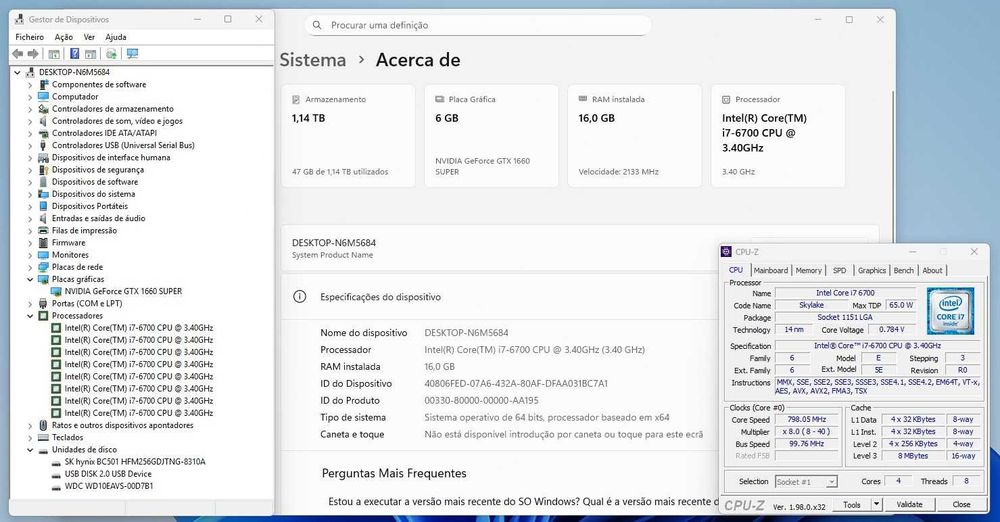1000x522 pixels.
Task: Collapse the Placas gráficas node
Action: [30, 279]
